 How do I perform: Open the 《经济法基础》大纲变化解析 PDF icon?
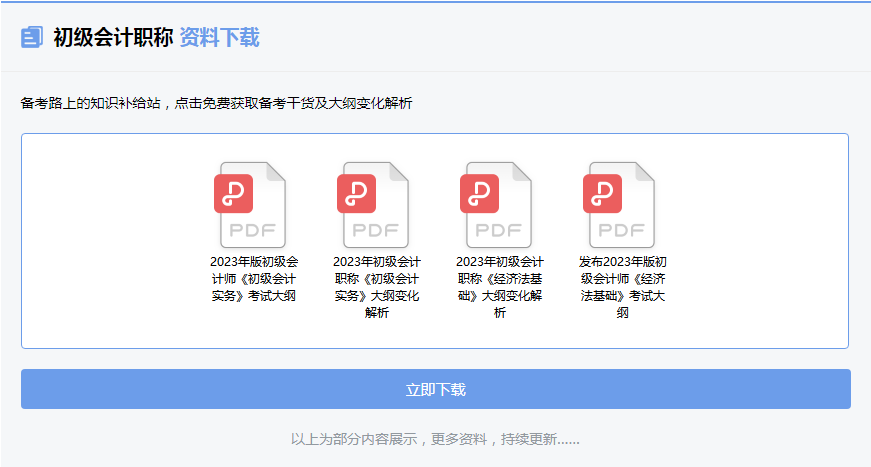pos(496,205)
